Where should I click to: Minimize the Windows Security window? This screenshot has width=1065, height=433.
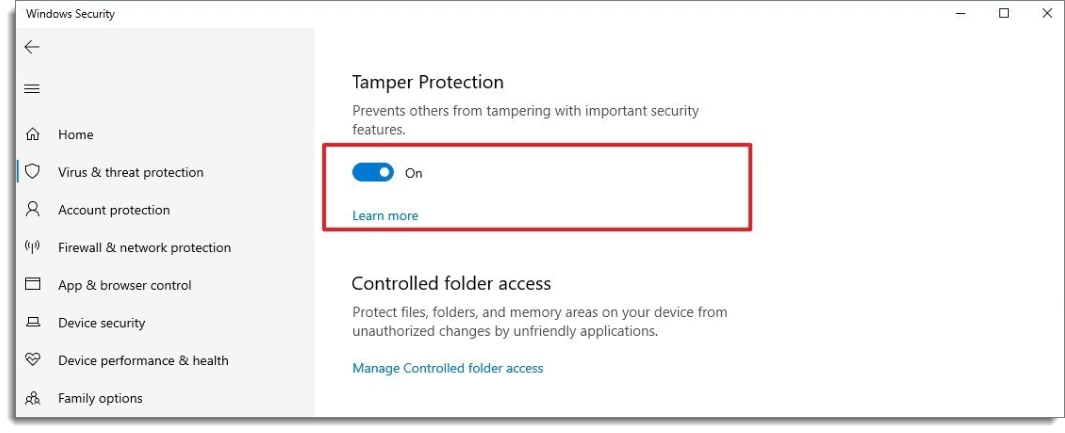click(961, 13)
